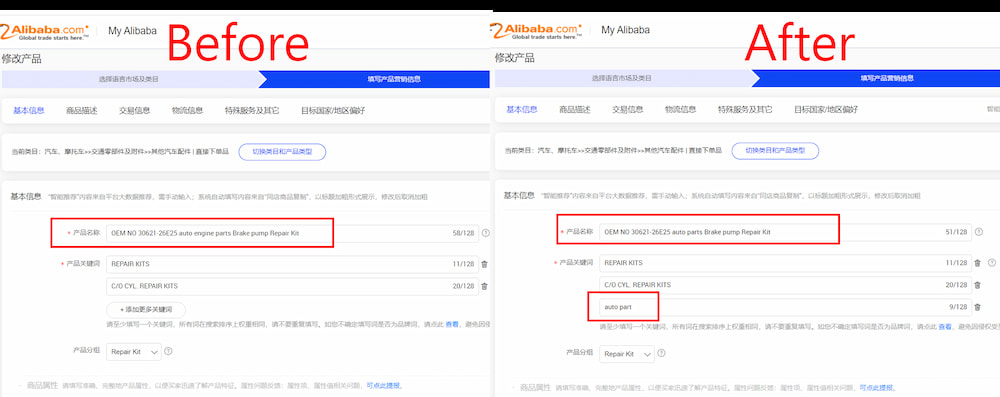Focus 产品名称 field showing 51/128 count

click(x=785, y=232)
